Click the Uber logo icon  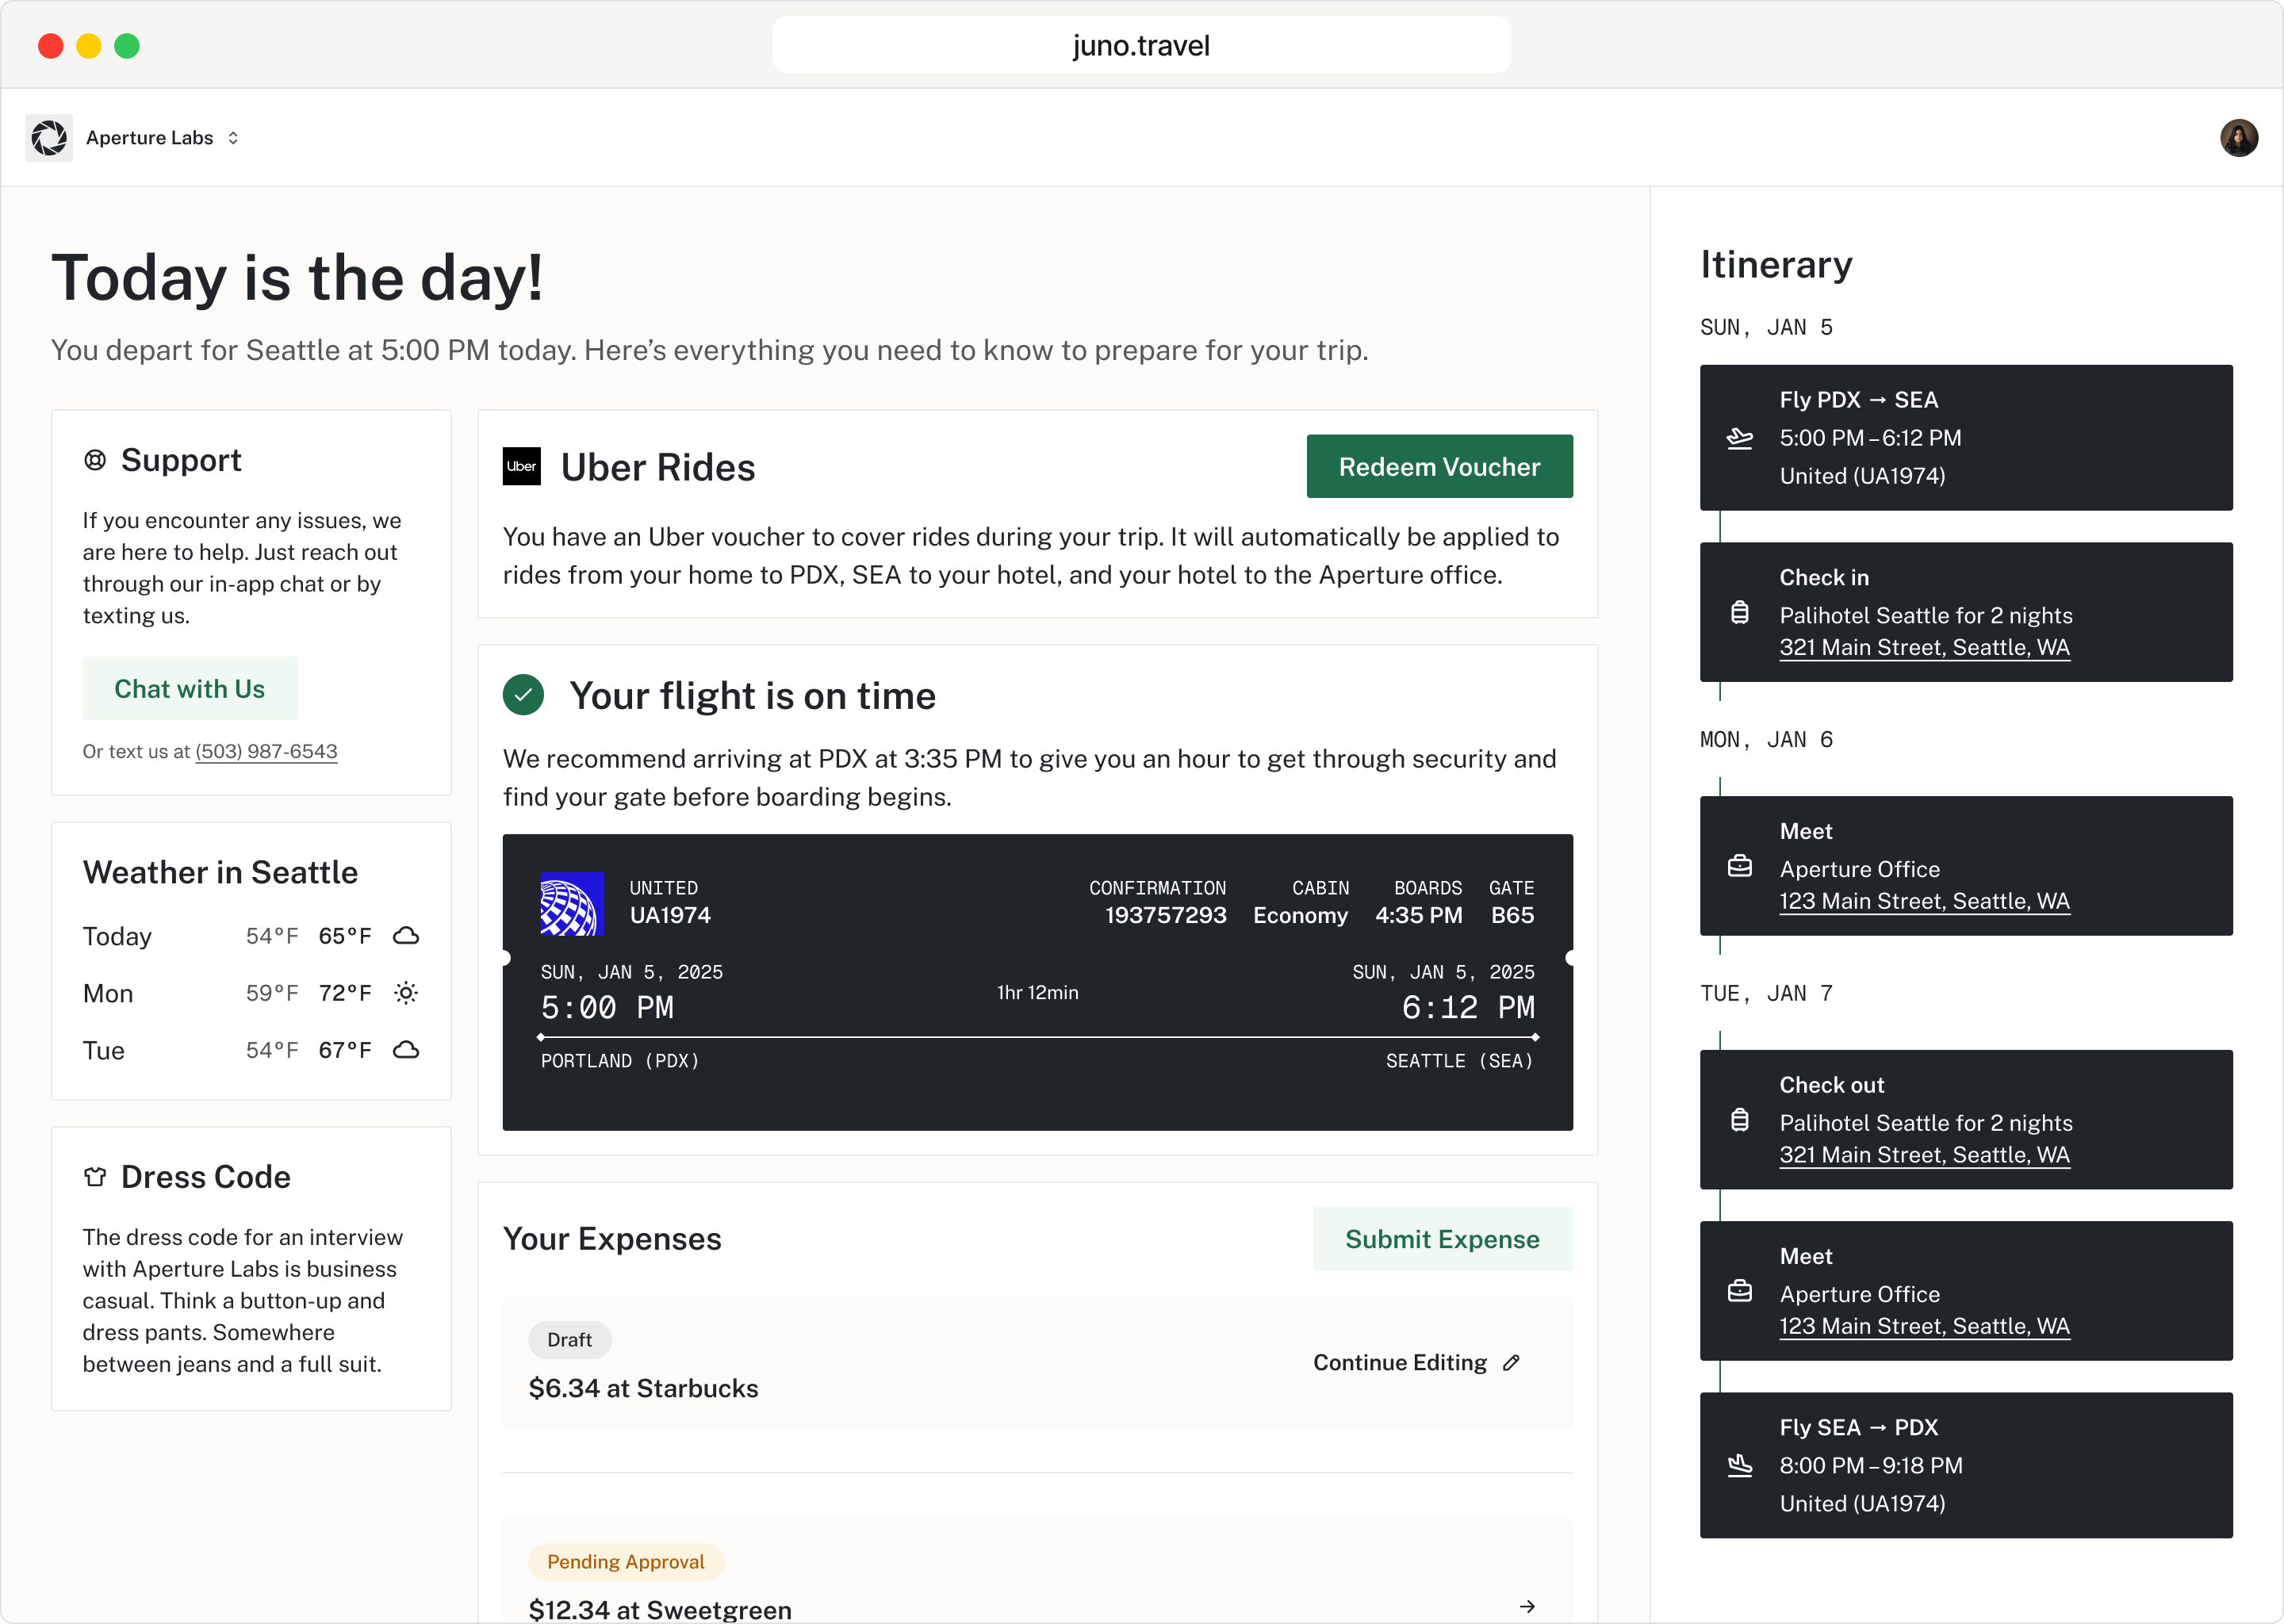click(x=521, y=466)
